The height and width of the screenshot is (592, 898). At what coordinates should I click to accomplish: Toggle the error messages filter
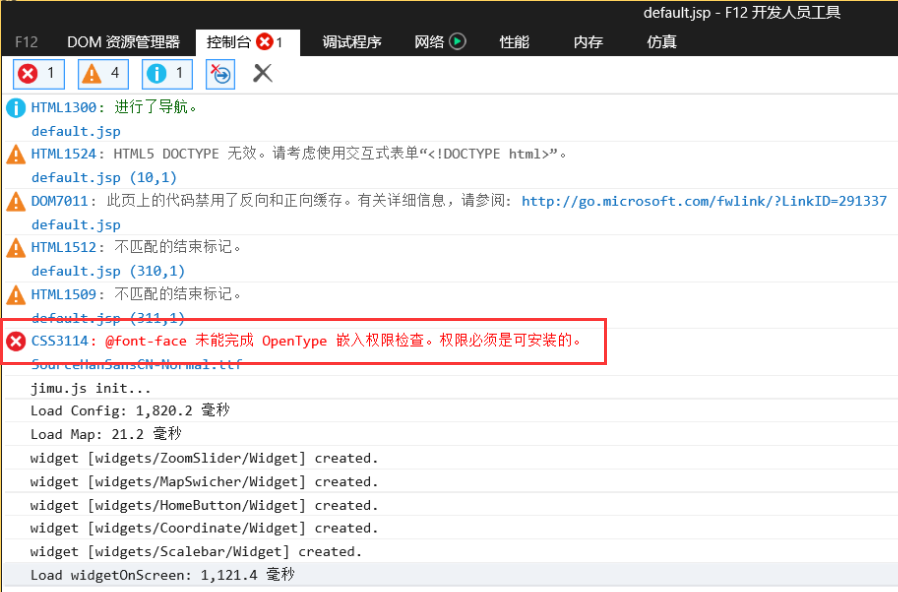(37, 73)
